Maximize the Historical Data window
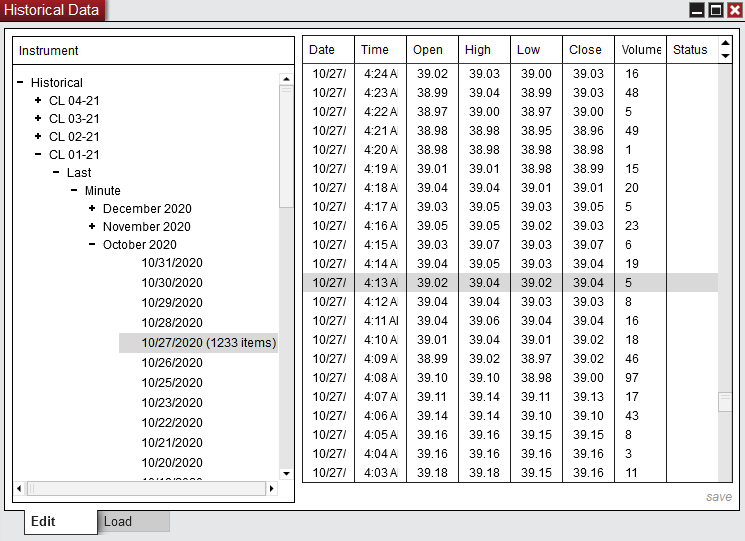The height and width of the screenshot is (541, 745). pyautogui.click(x=716, y=10)
